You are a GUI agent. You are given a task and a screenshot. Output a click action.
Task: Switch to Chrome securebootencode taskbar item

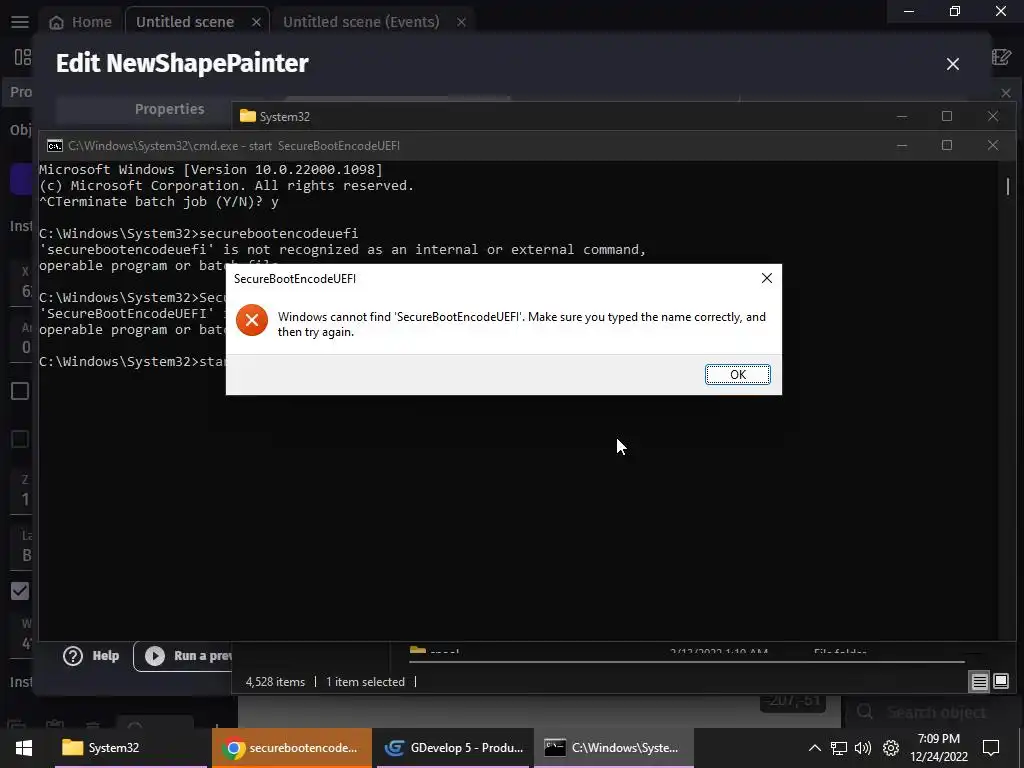coord(292,748)
